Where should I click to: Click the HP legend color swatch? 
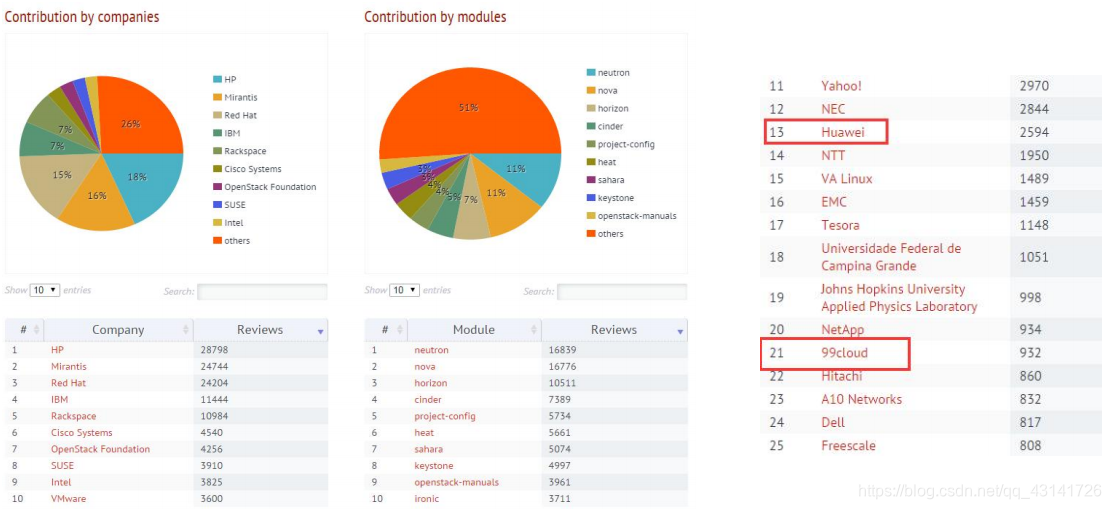click(217, 79)
